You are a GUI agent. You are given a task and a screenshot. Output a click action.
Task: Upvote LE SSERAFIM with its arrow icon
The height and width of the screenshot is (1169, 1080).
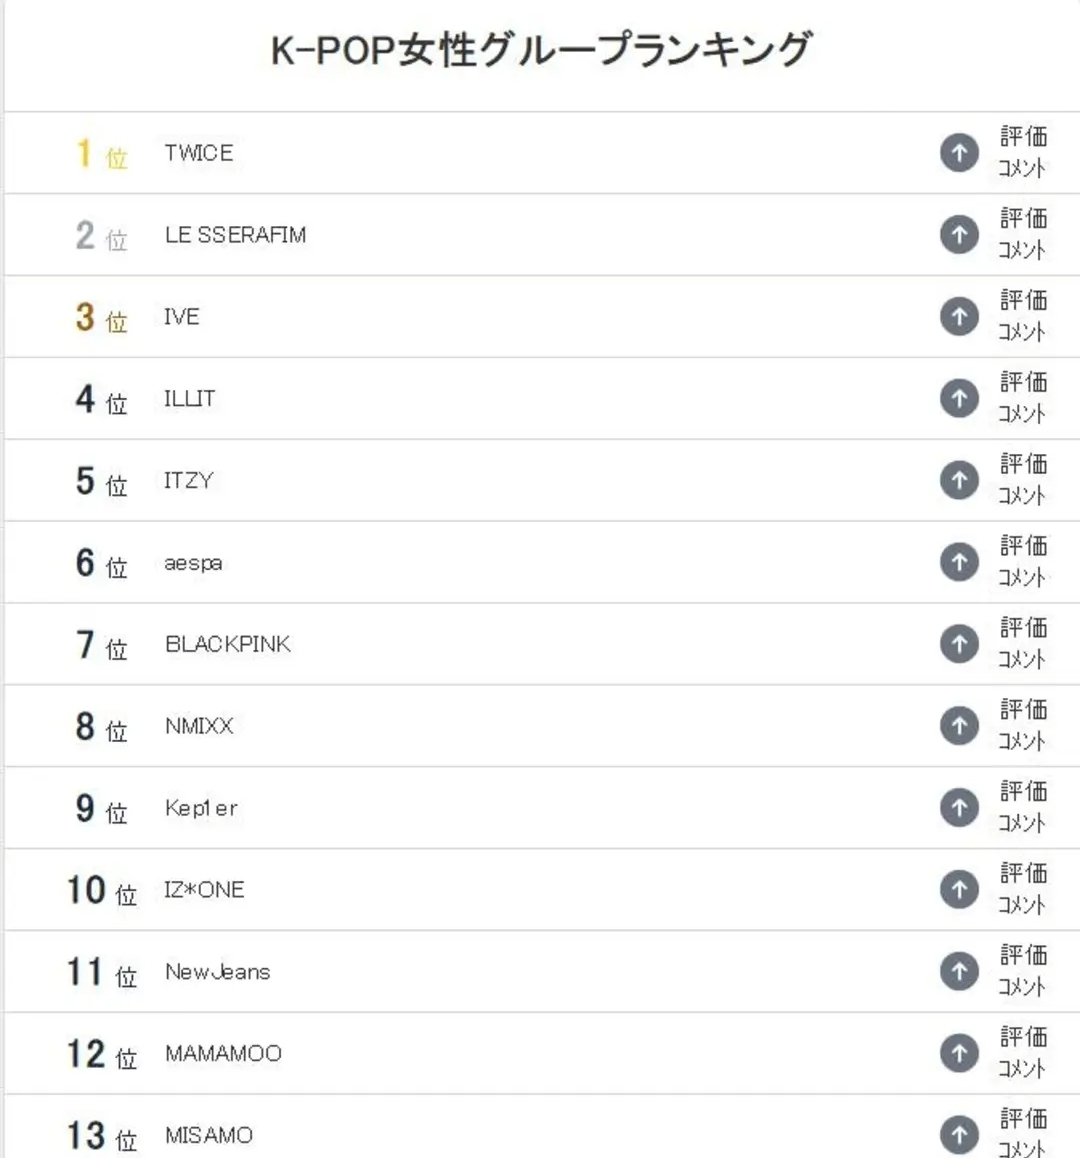[x=959, y=235]
